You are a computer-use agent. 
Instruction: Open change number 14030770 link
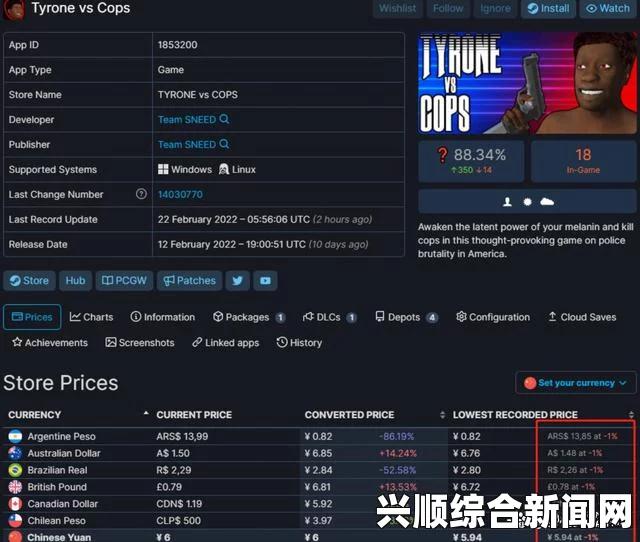(180, 194)
